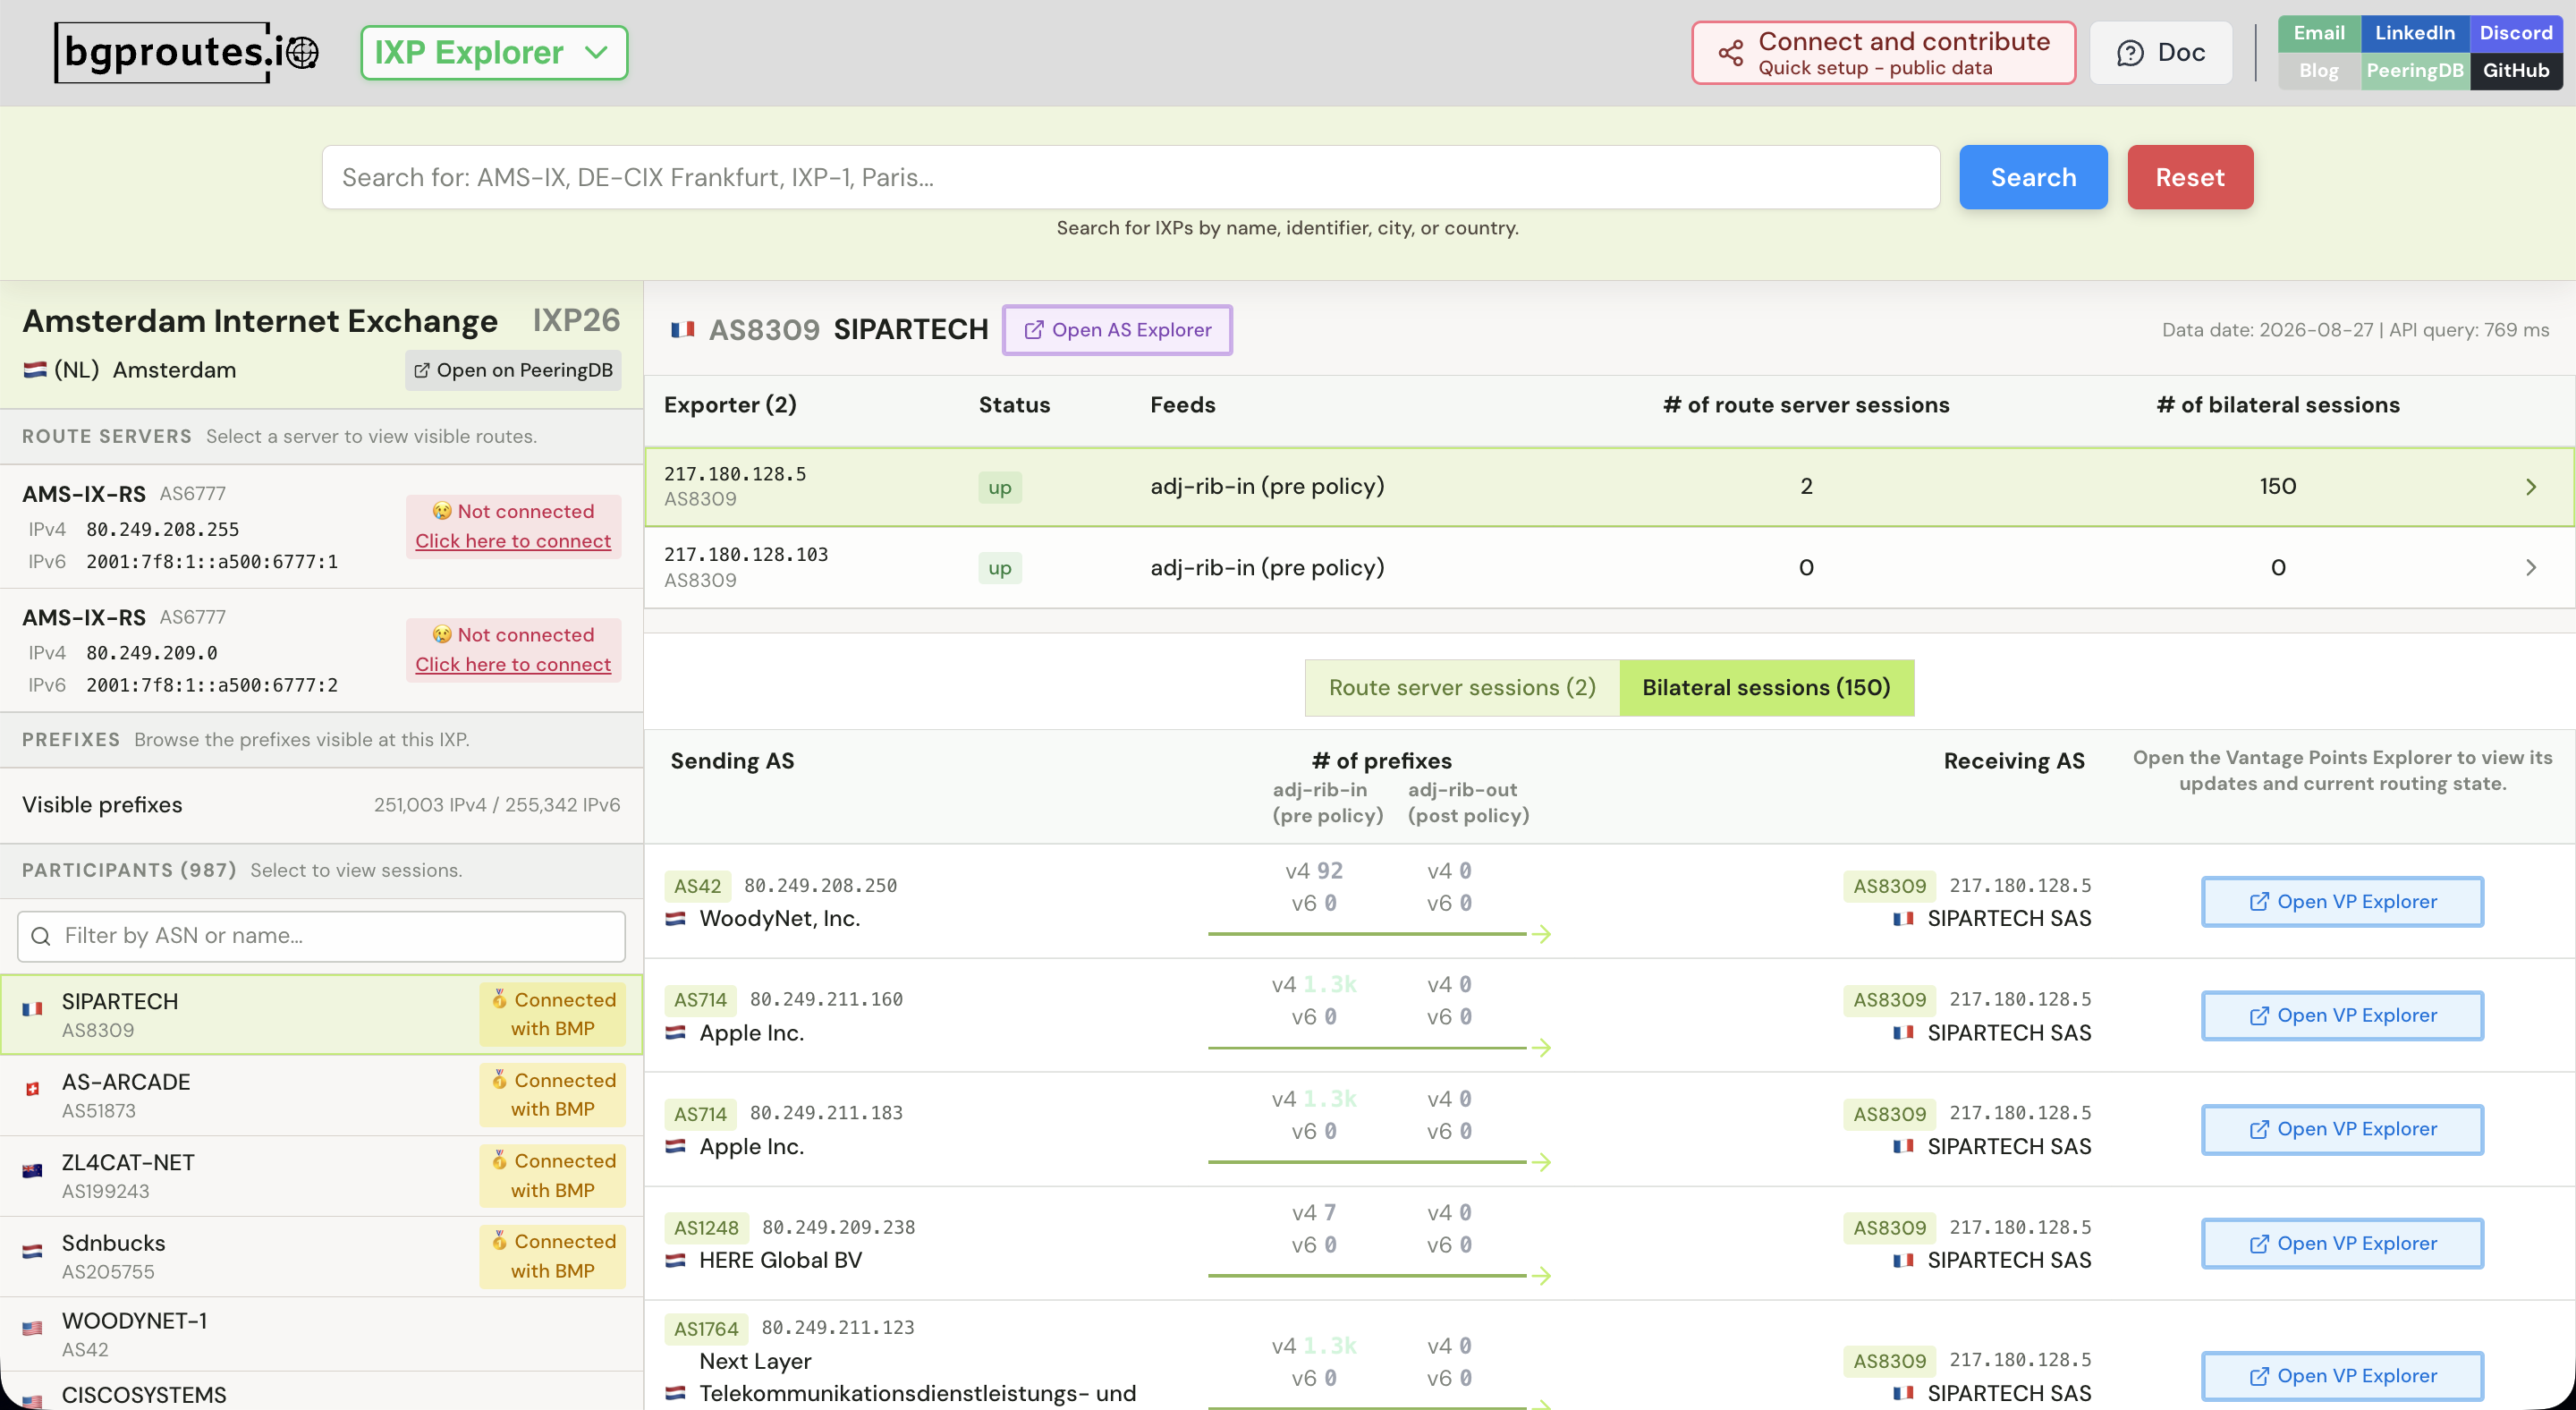2576x1410 pixels.
Task: Click the v4 92 prefix count for WoodyNet
Action: 1314,871
